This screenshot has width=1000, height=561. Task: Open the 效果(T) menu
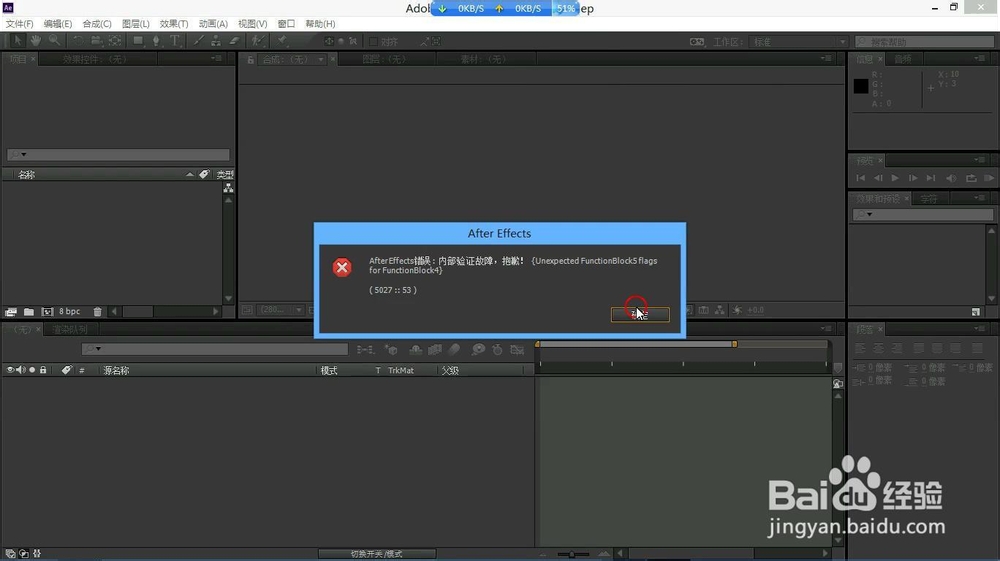(x=174, y=24)
